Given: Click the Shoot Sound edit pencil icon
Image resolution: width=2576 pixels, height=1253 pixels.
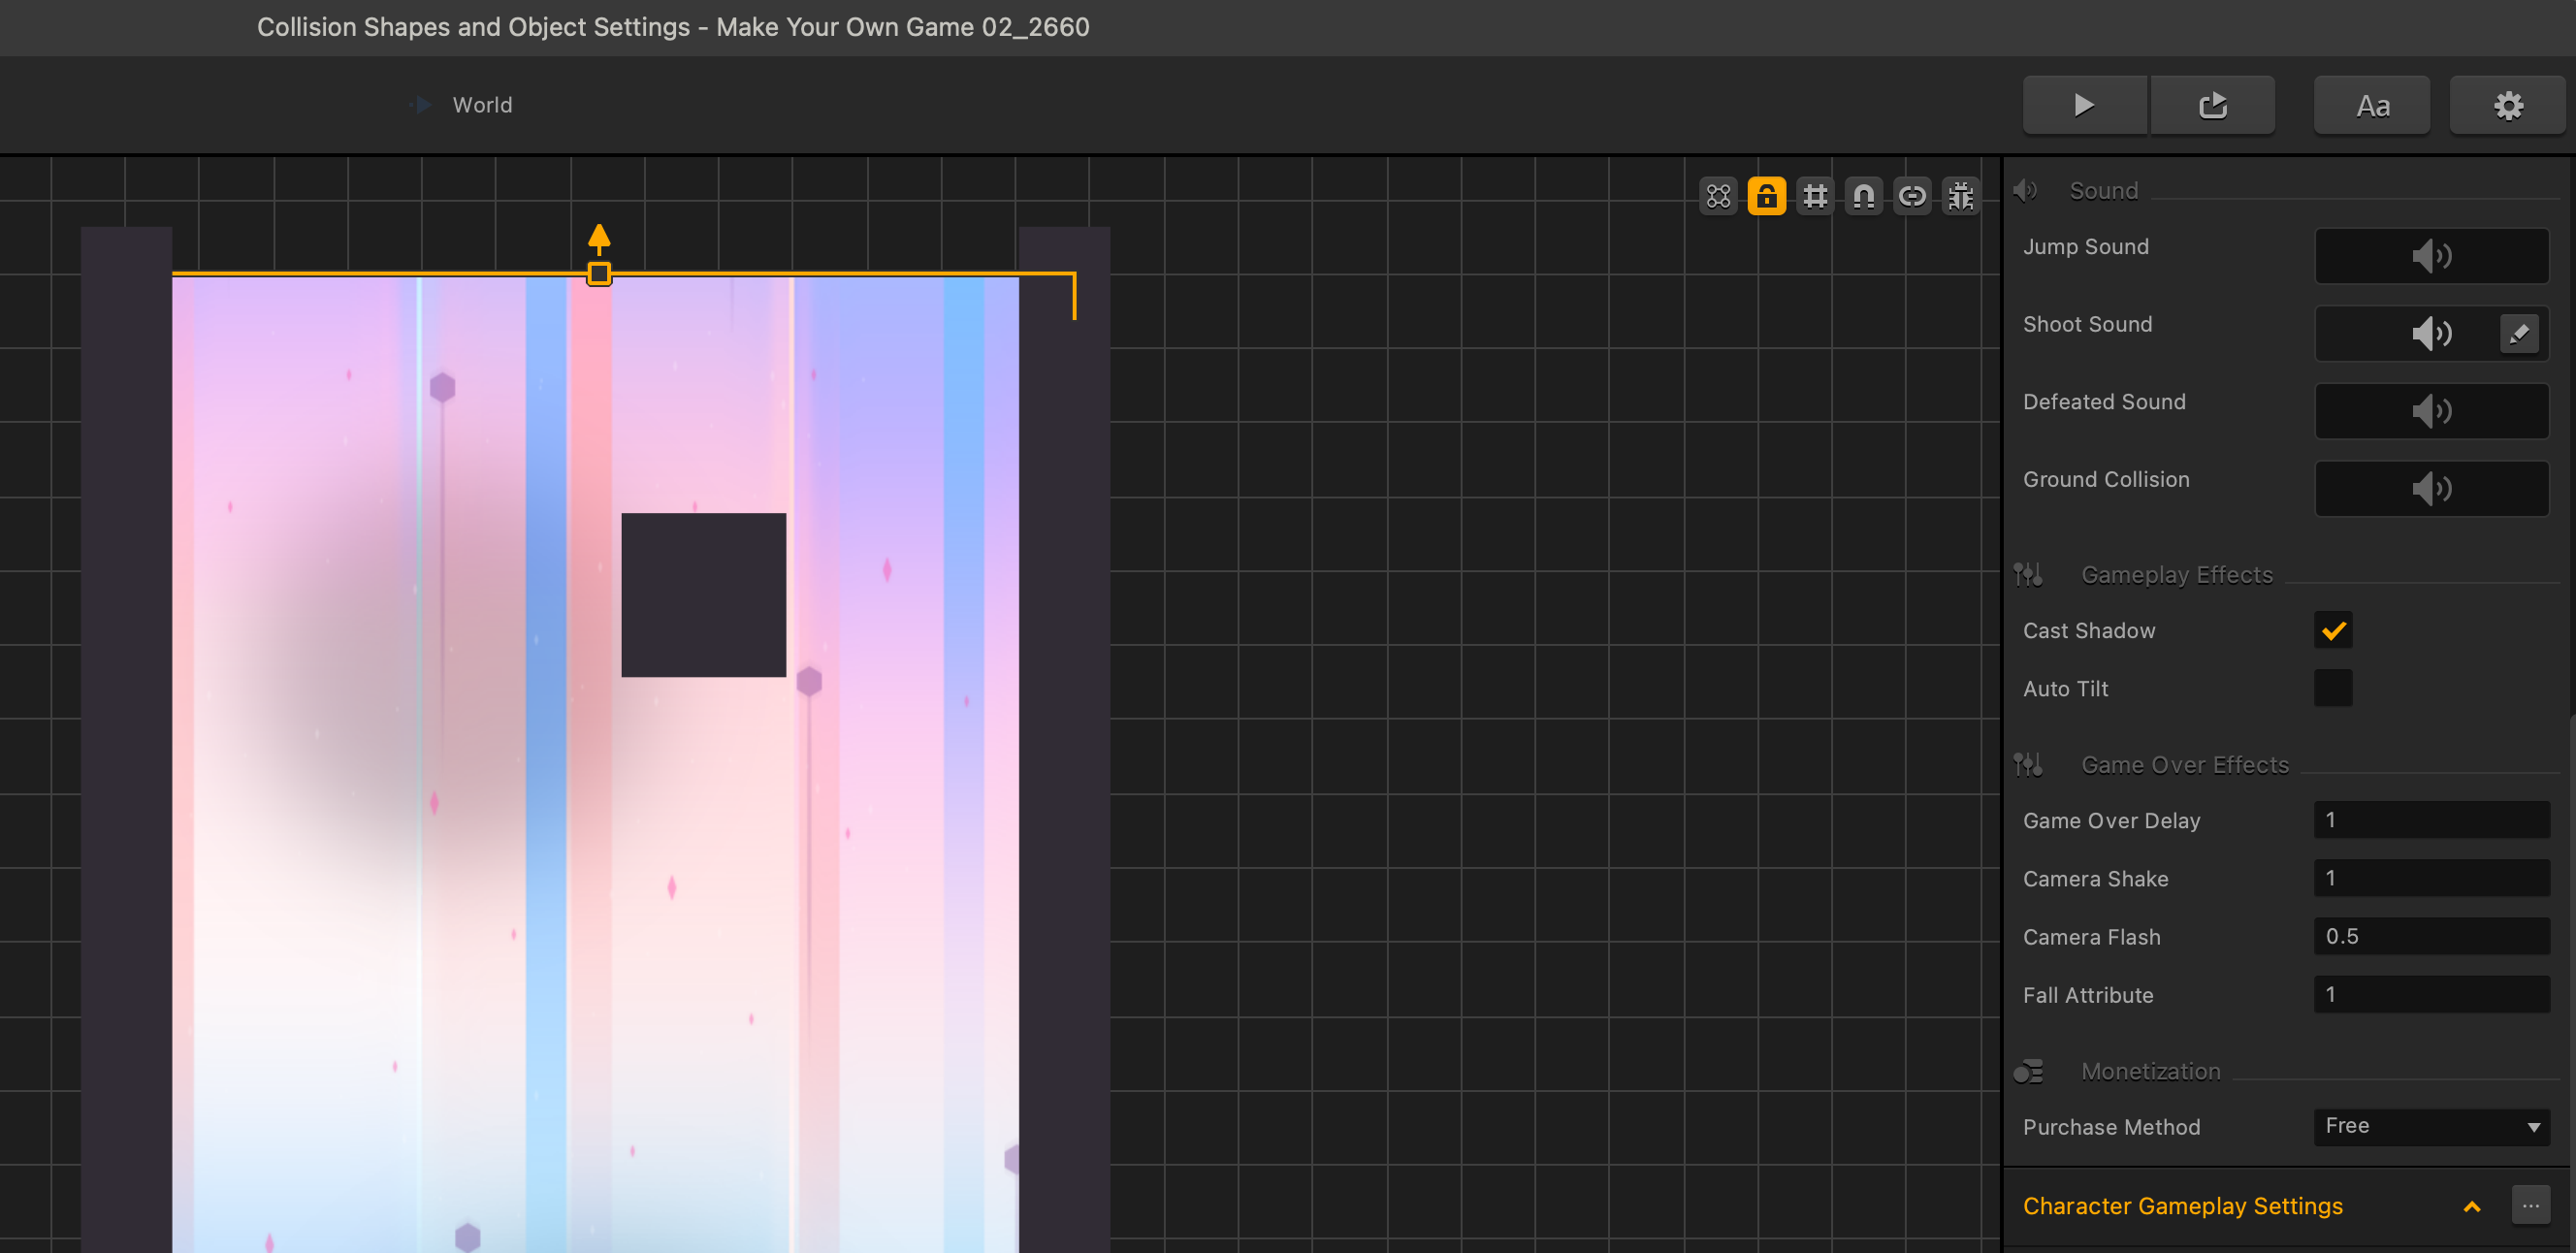Looking at the screenshot, I should [2518, 333].
